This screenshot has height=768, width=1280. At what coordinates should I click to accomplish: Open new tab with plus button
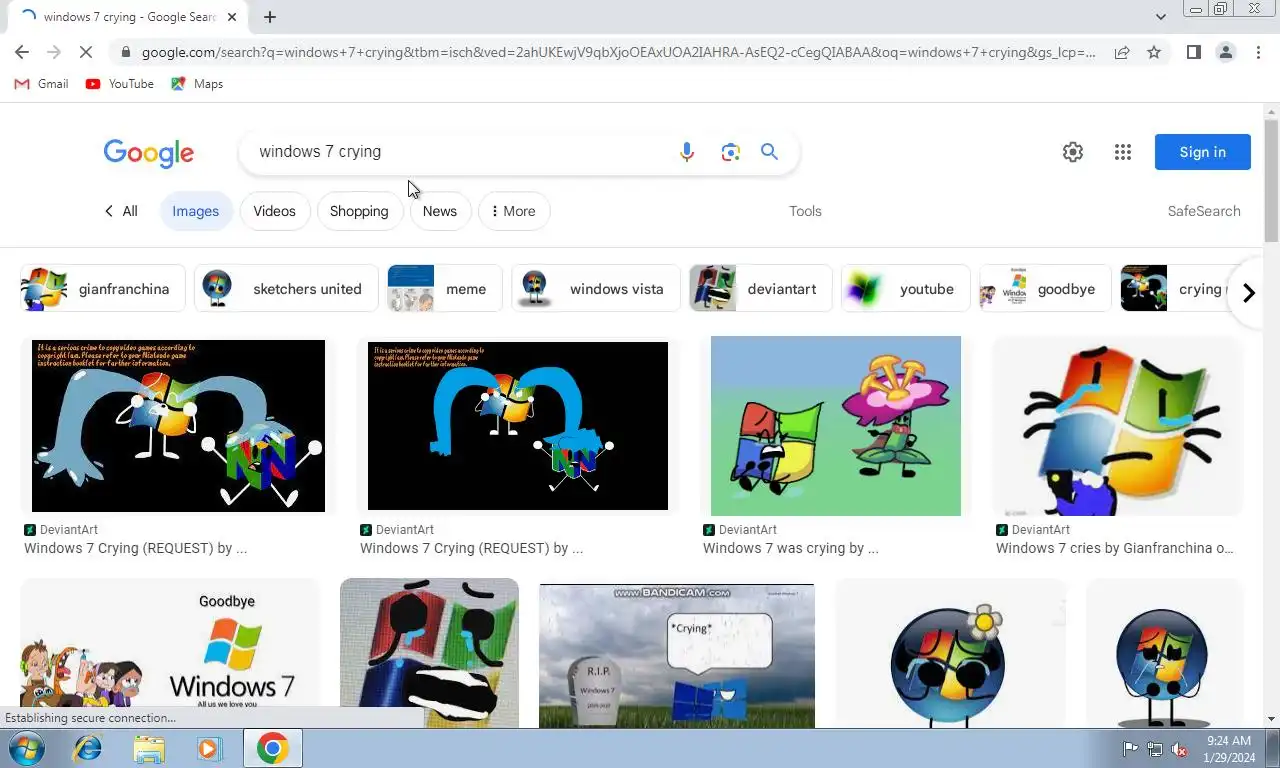(270, 17)
